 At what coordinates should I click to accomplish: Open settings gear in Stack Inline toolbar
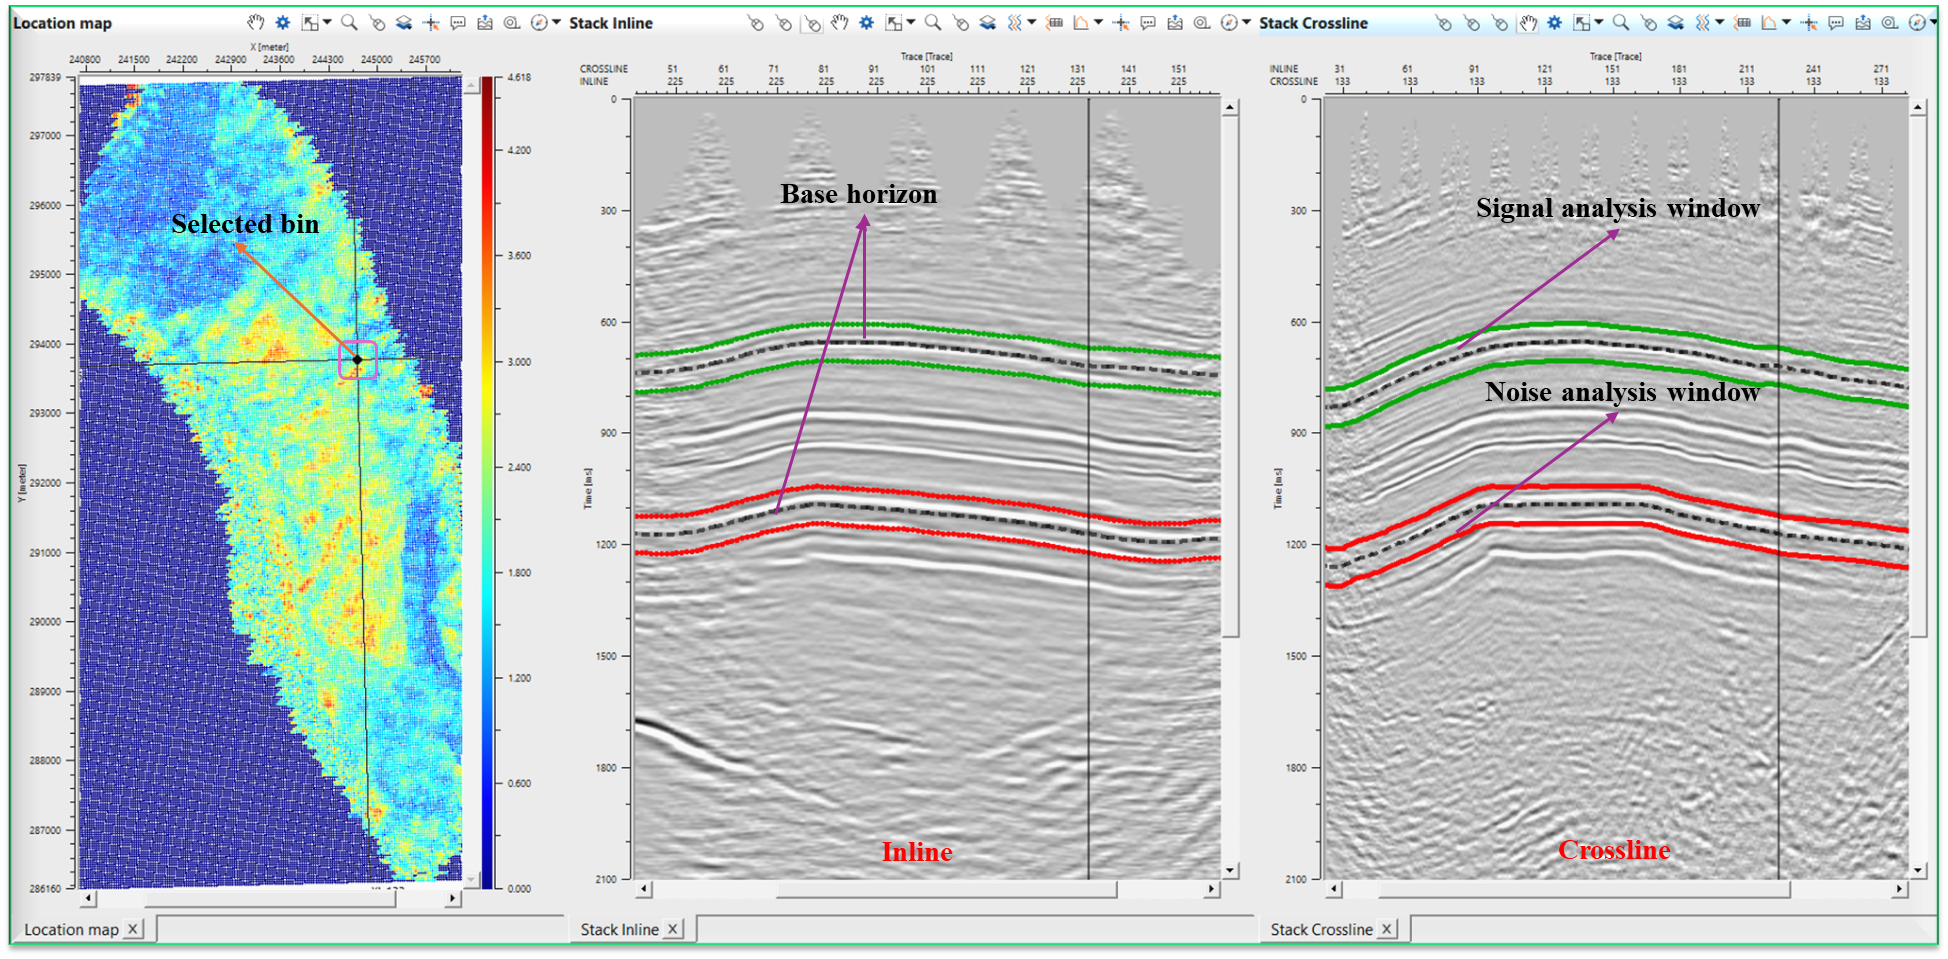pos(866,22)
